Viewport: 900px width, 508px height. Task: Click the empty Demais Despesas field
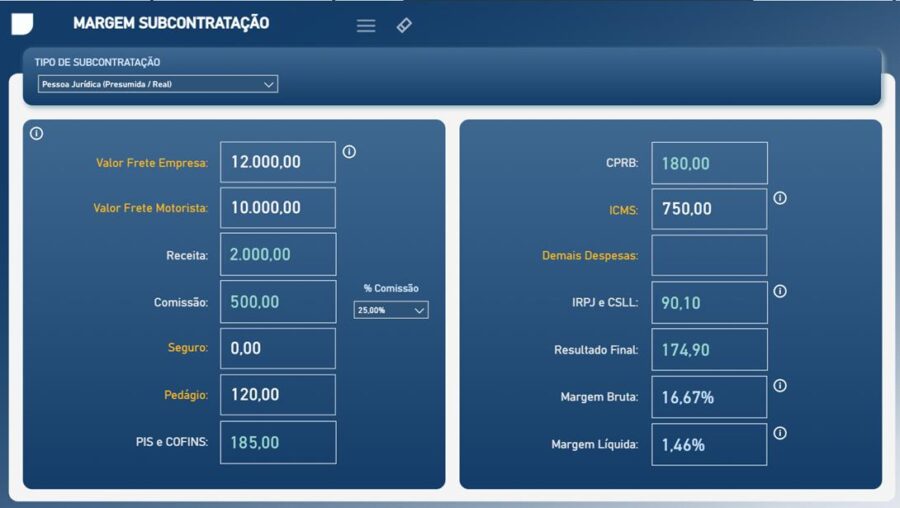click(x=709, y=255)
